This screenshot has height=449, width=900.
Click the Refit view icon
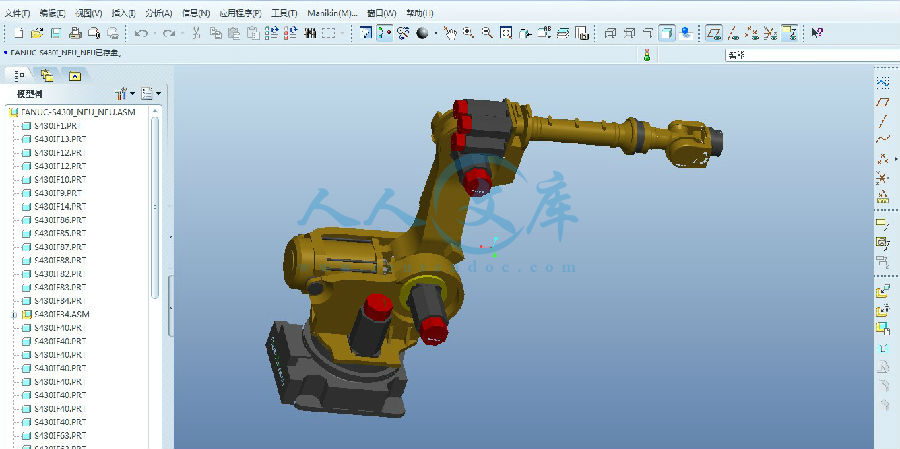point(507,33)
